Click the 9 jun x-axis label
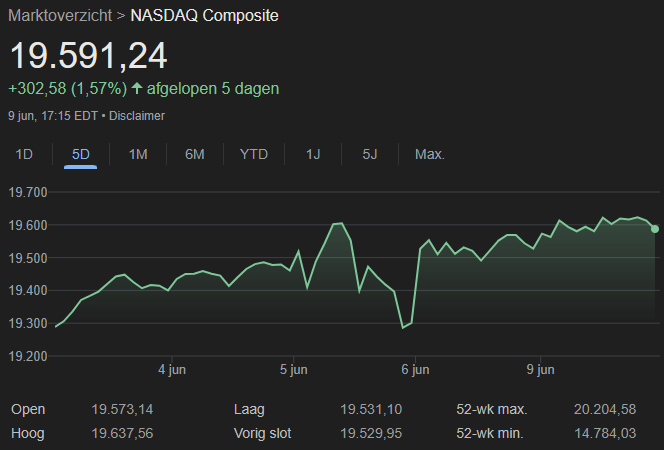 pos(540,370)
